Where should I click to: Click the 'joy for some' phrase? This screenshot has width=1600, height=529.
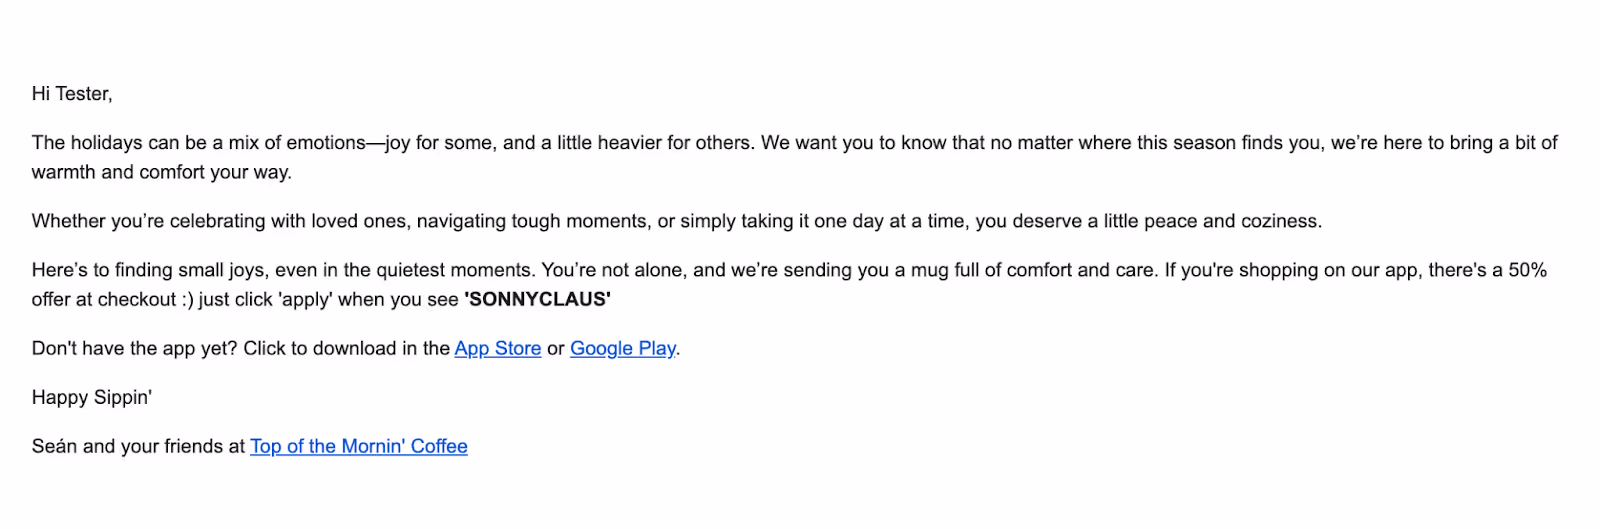(440, 143)
